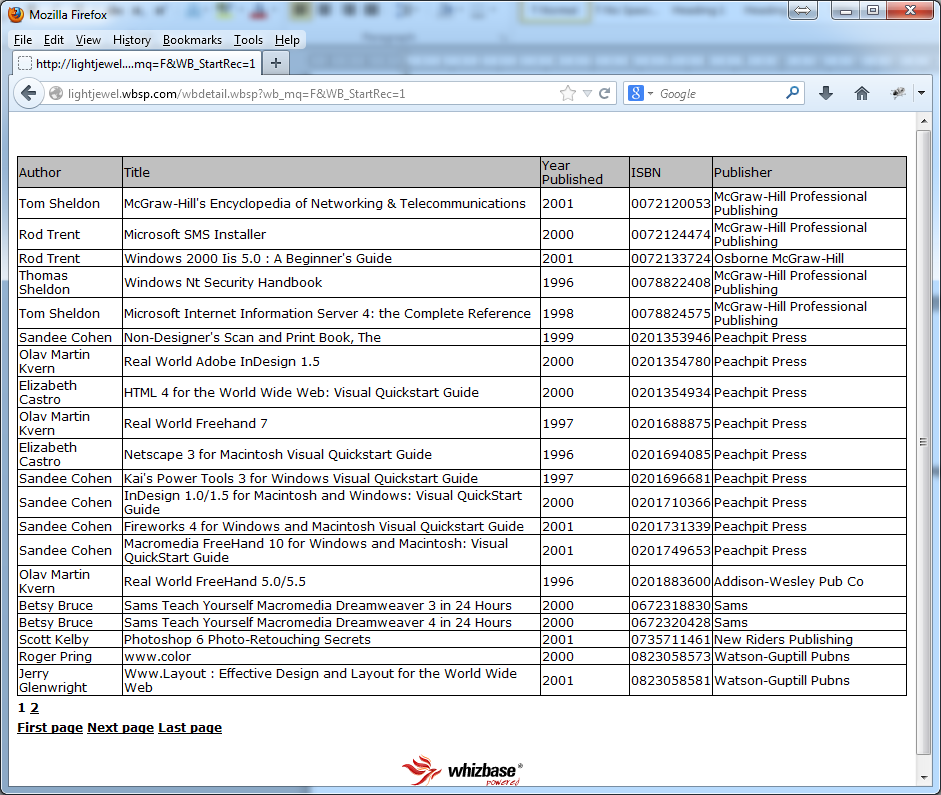Open the View menu
Screen dimensions: 941x795
pyautogui.click(x=88, y=40)
